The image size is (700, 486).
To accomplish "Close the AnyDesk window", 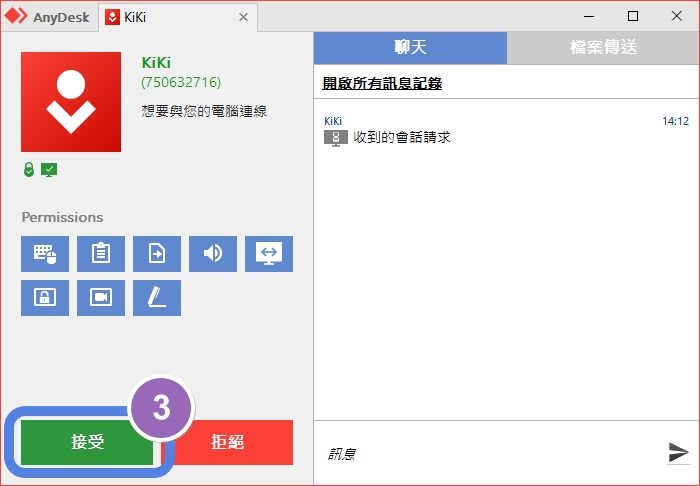I will [676, 17].
